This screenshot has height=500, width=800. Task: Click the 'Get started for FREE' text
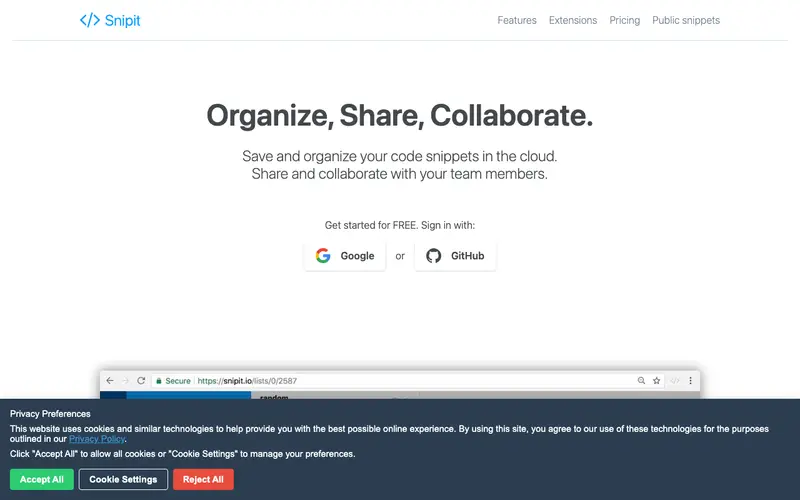(x=371, y=225)
